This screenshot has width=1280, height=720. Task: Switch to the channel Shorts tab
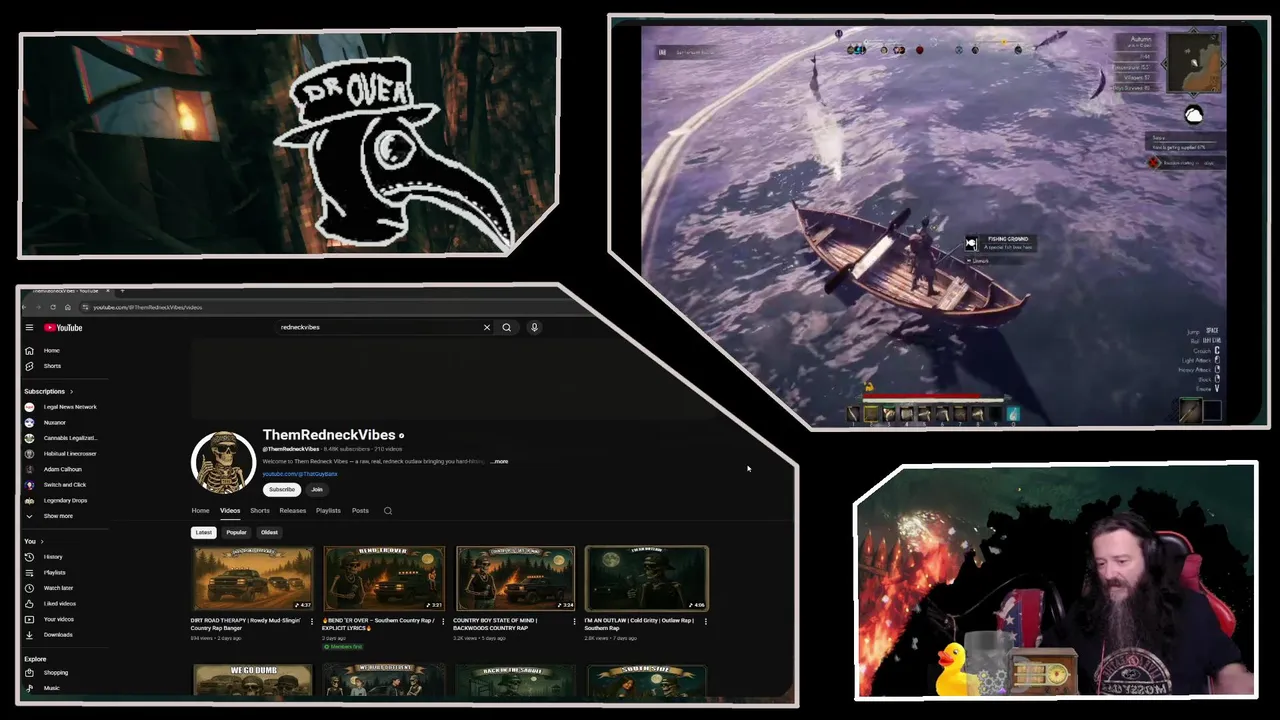[x=260, y=511]
